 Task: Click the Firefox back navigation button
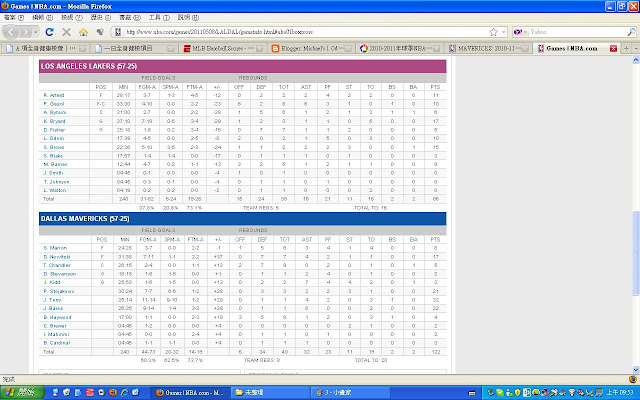click(x=11, y=32)
